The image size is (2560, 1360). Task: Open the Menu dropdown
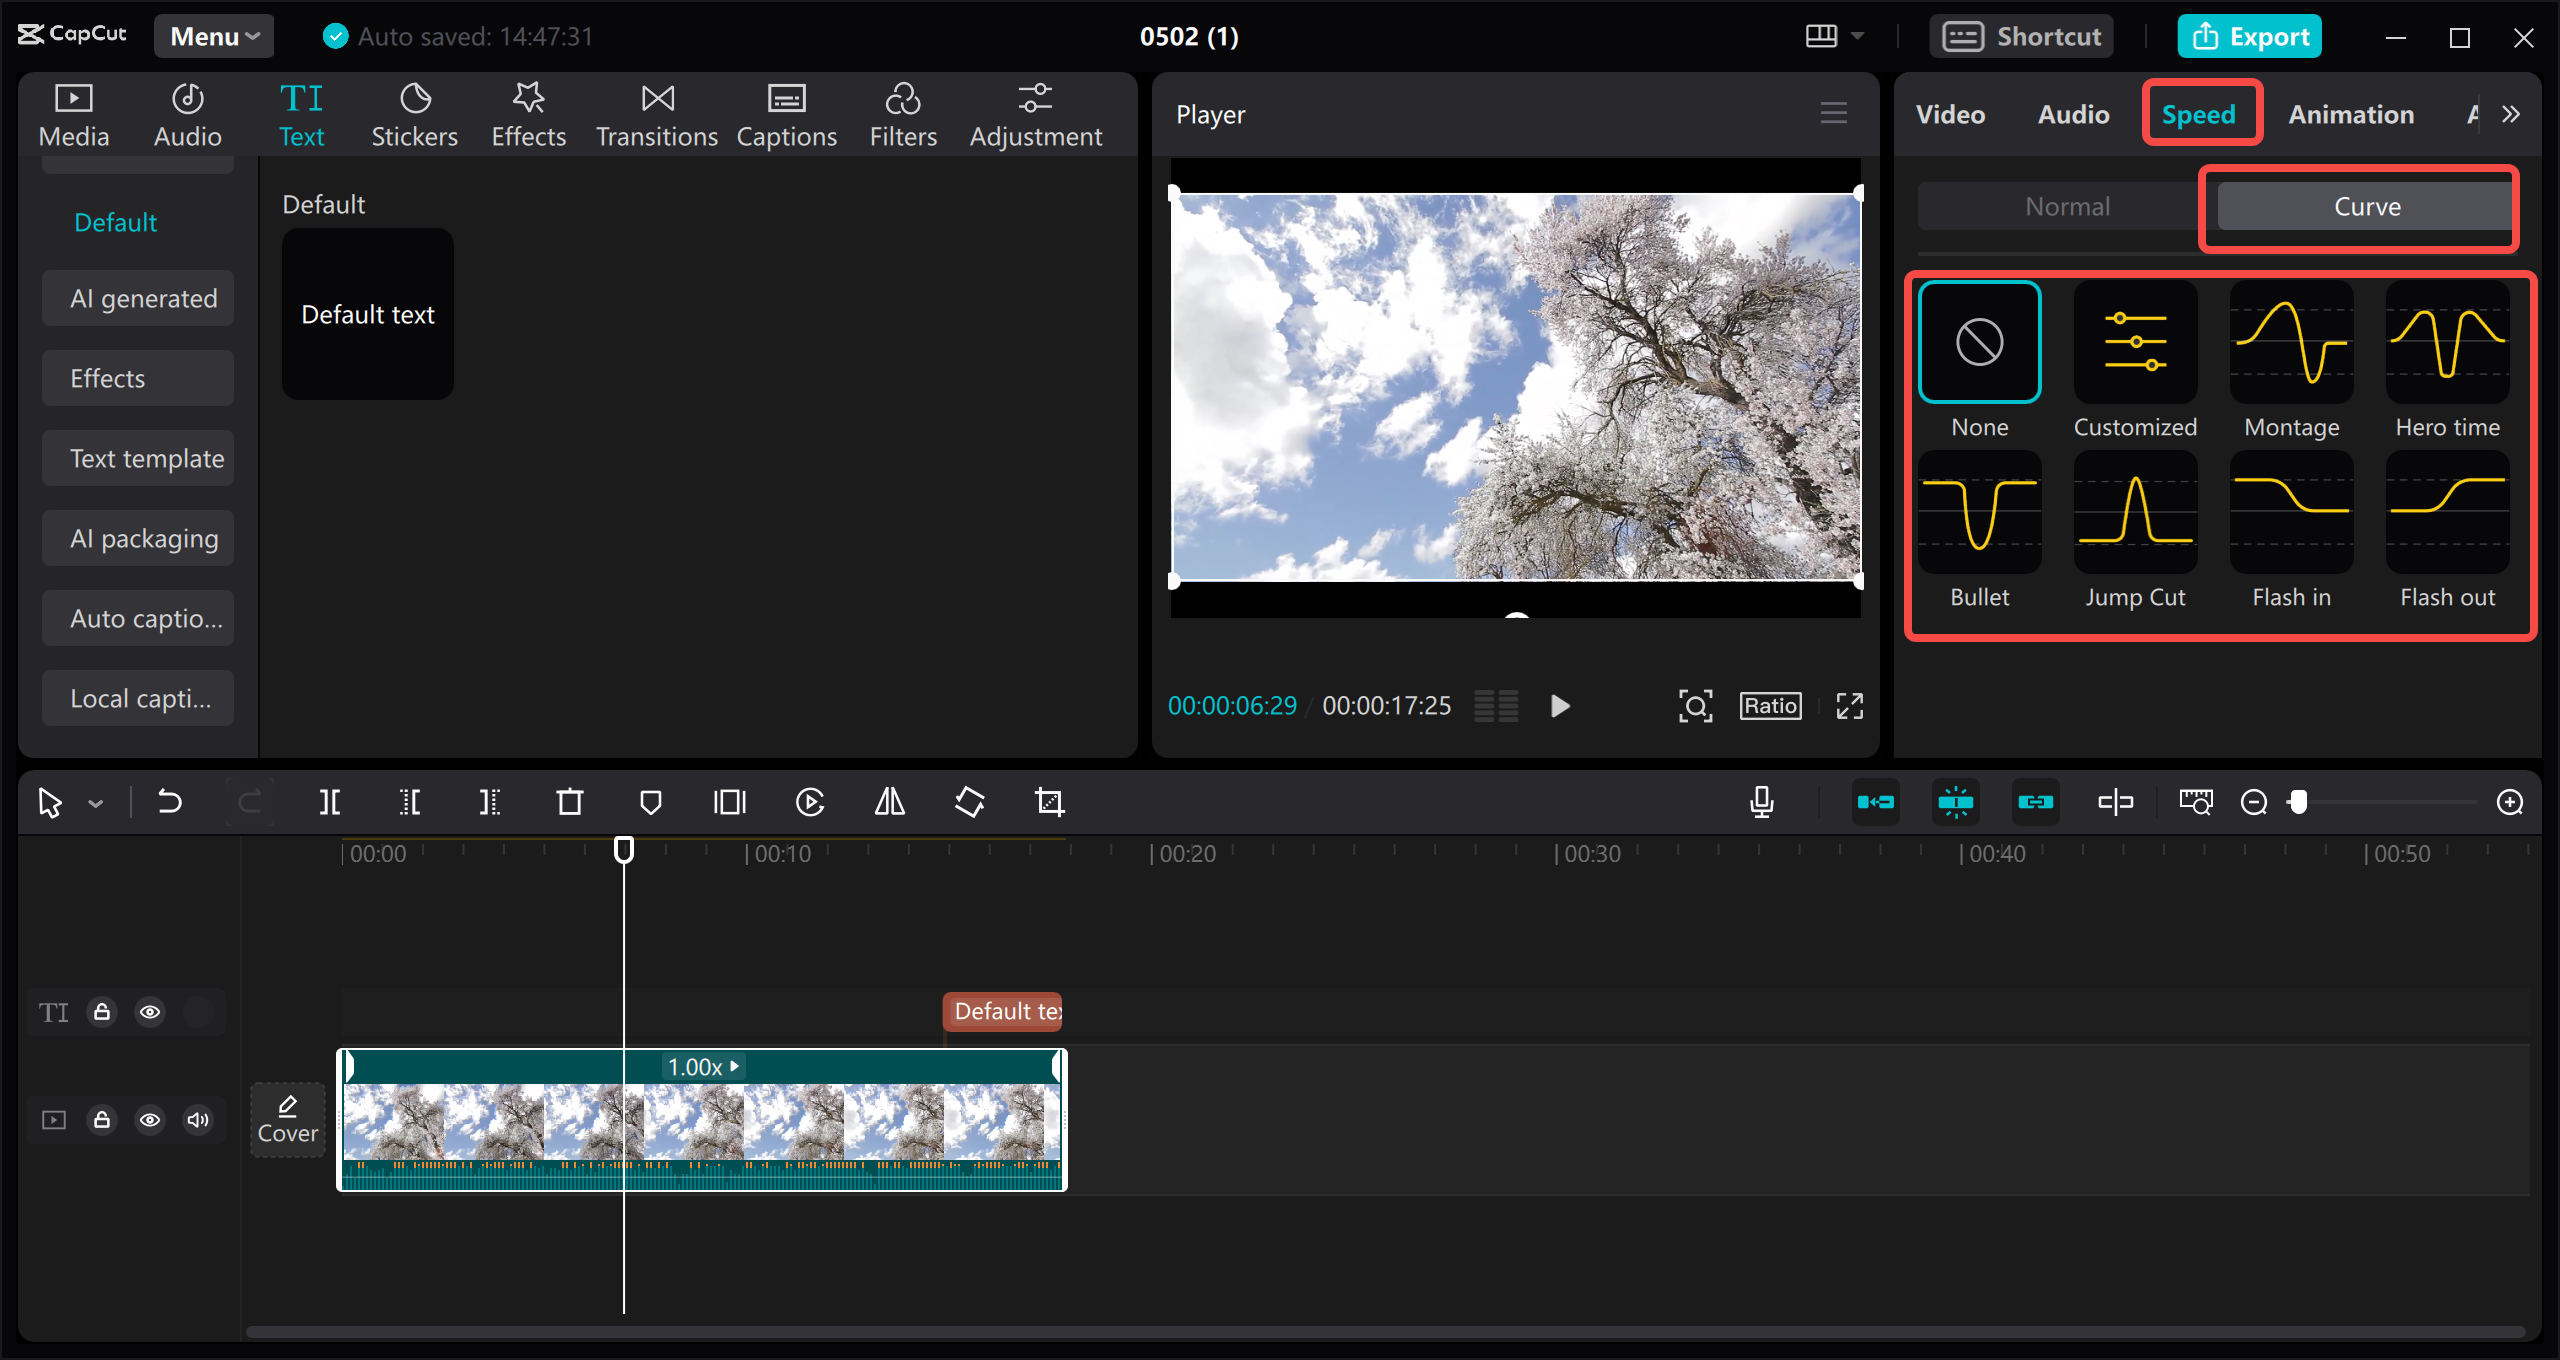(213, 36)
